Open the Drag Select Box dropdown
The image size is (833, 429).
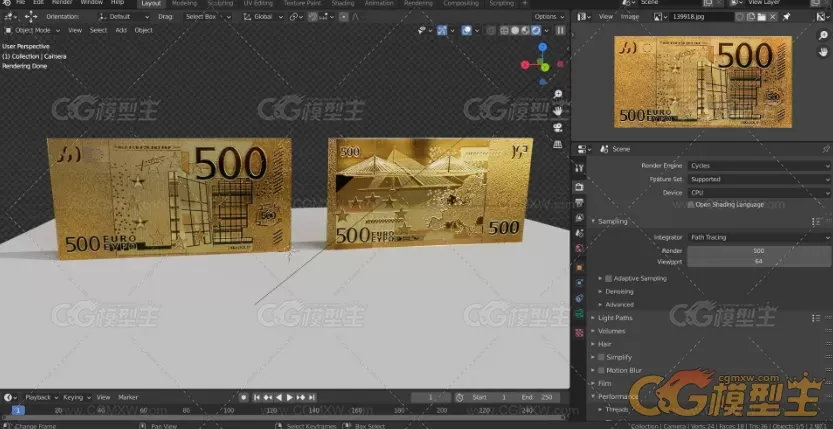[208, 16]
